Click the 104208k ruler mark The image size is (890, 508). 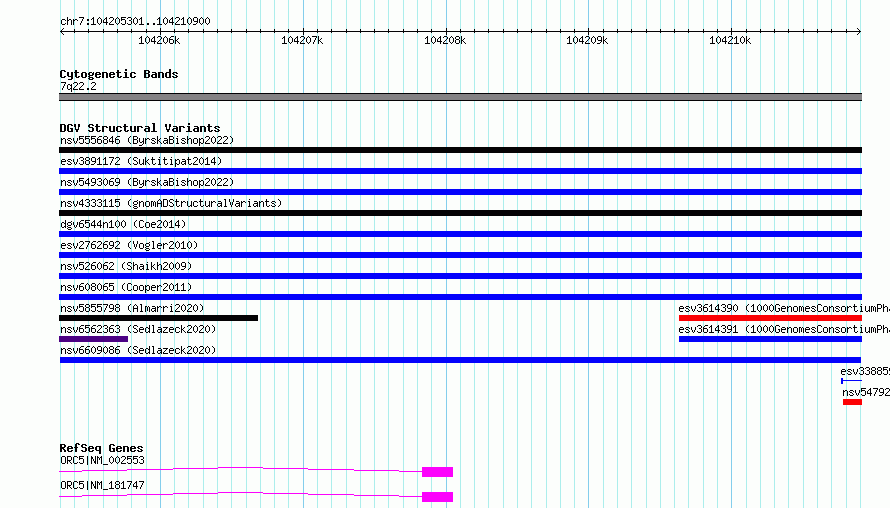pos(445,40)
